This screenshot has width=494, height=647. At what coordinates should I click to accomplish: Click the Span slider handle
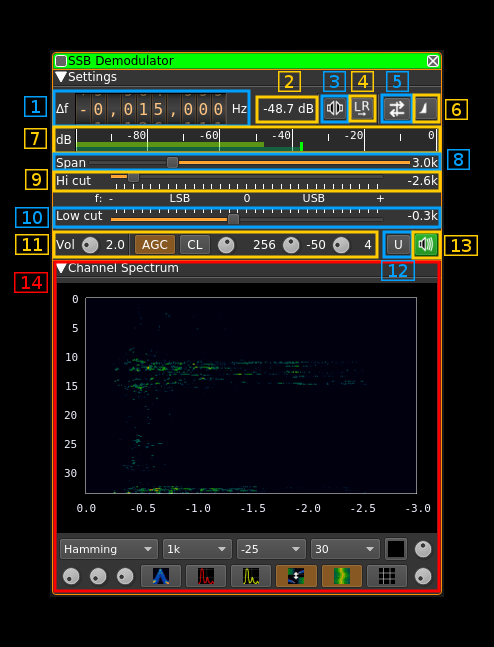pyautogui.click(x=173, y=163)
